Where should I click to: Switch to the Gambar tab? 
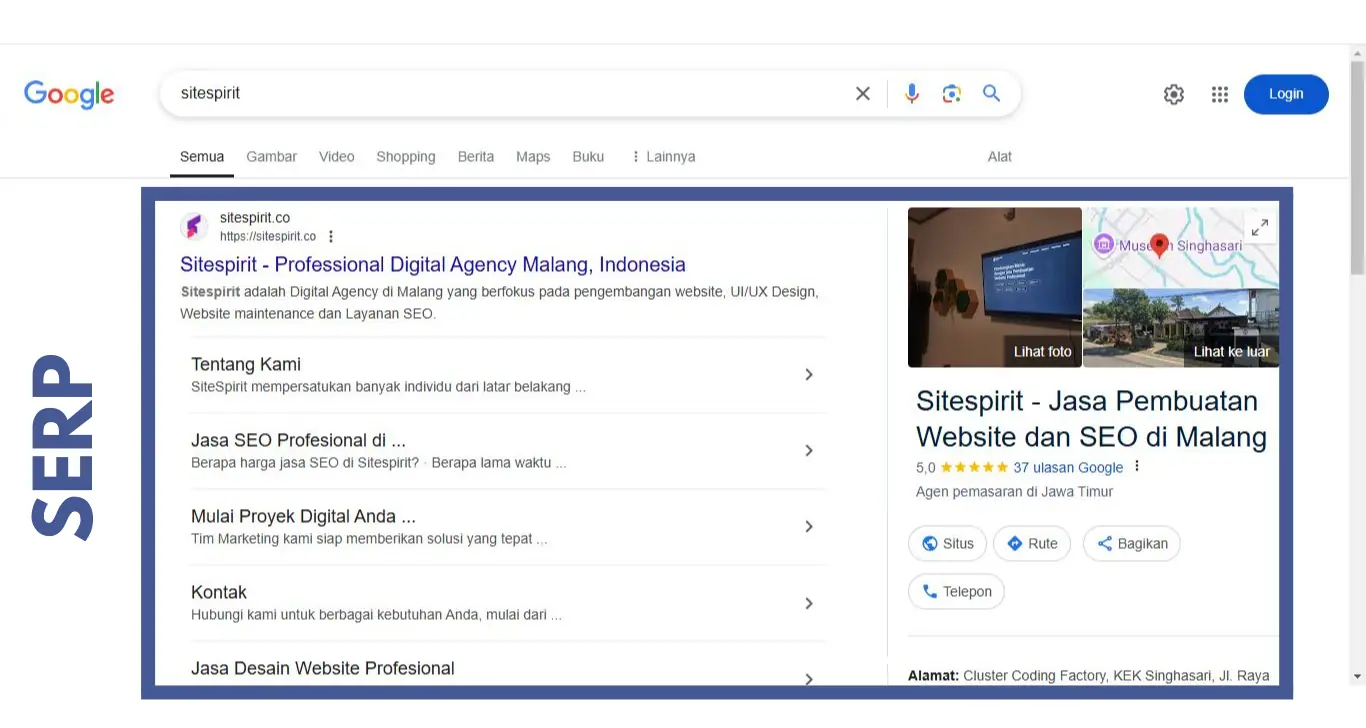click(x=272, y=157)
